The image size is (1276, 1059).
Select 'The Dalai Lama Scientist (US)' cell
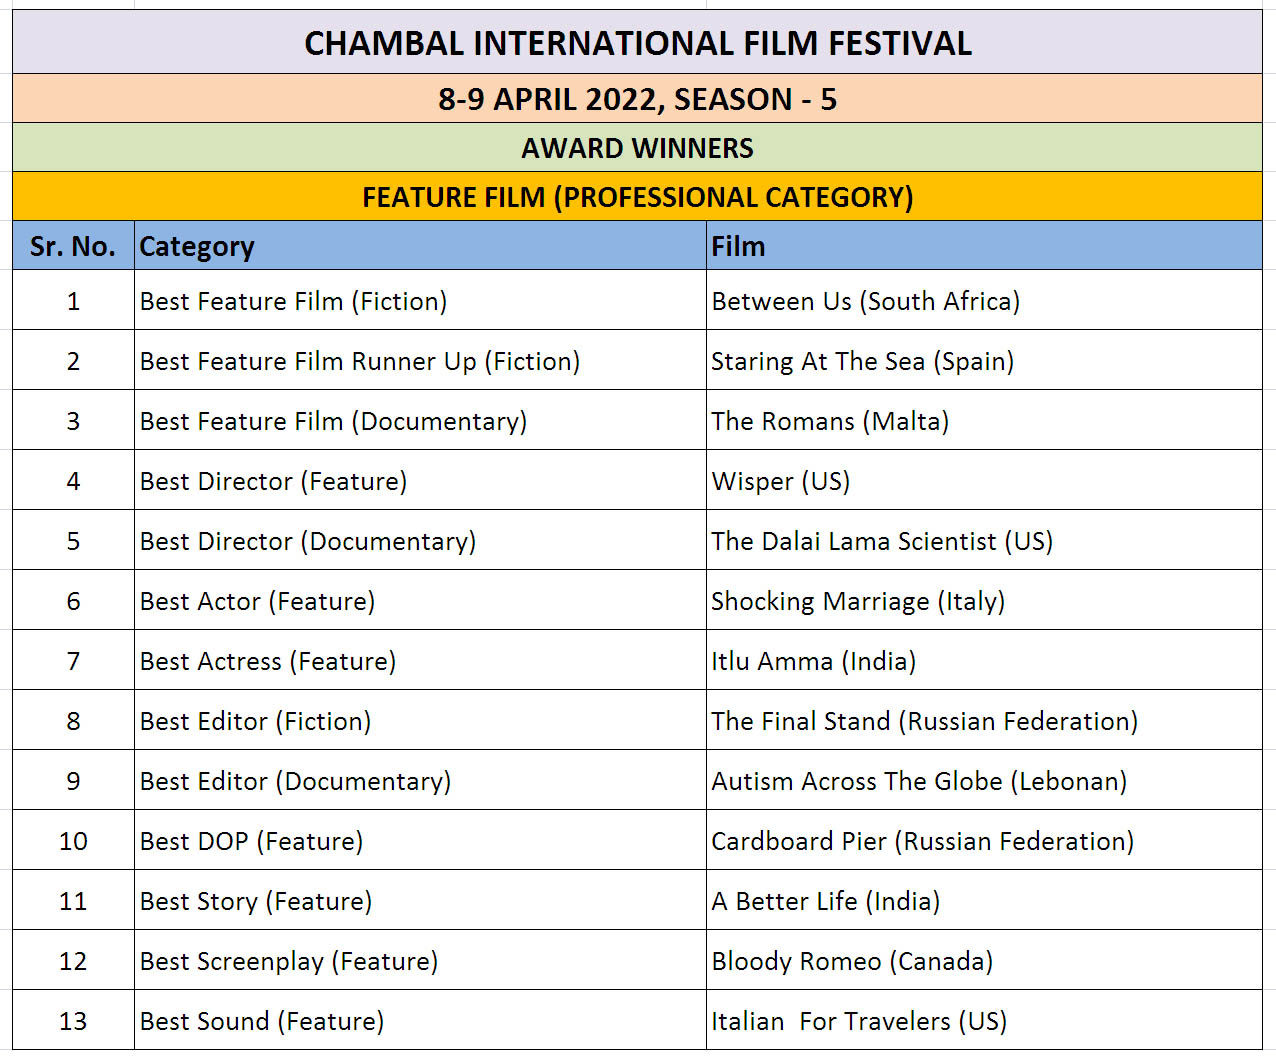984,540
